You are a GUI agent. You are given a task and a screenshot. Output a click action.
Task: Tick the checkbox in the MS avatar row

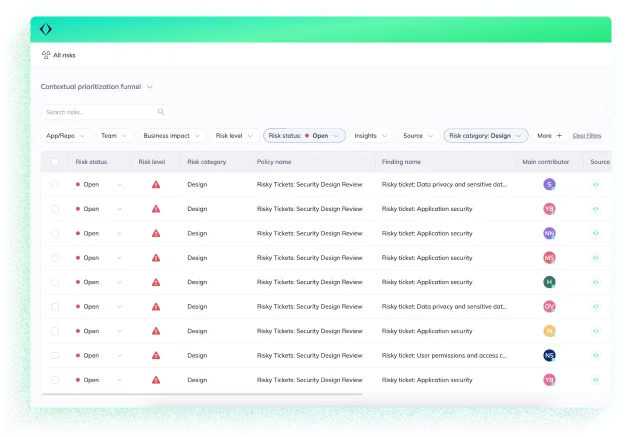click(55, 258)
